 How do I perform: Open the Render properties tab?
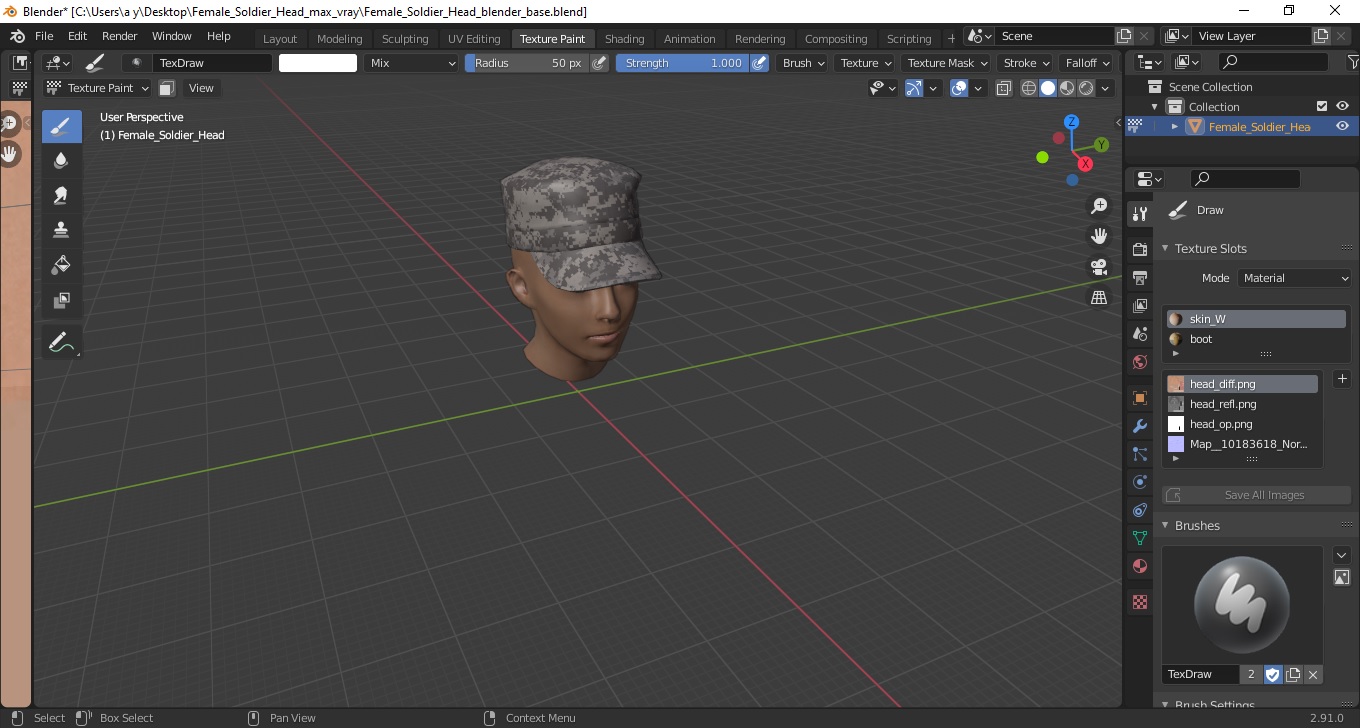pyautogui.click(x=1139, y=249)
